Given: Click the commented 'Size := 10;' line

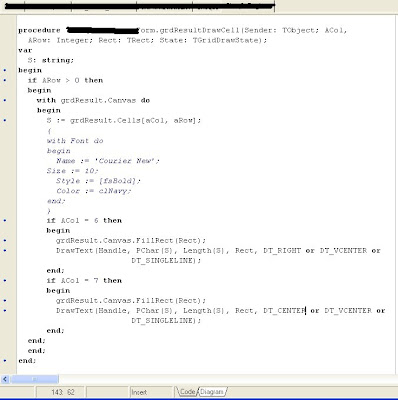Looking at the screenshot, I should pos(72,171).
